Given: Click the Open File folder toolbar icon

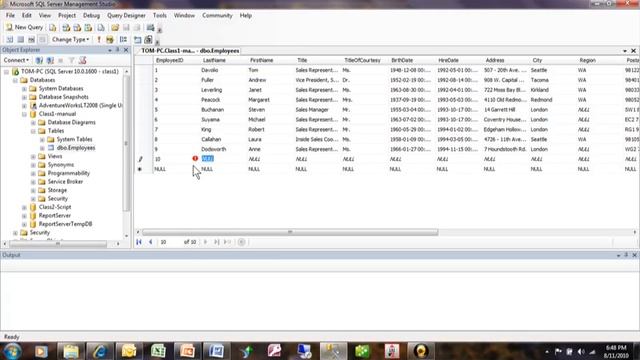Looking at the screenshot, I should [x=115, y=27].
